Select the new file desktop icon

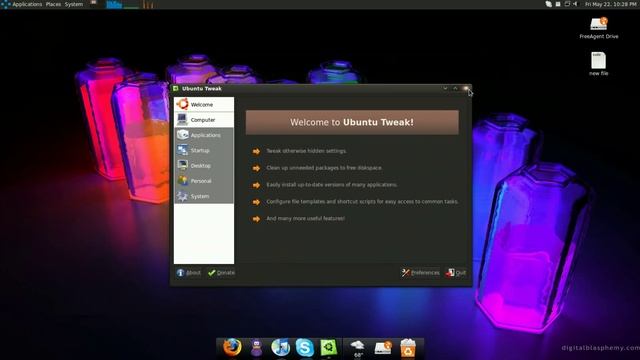(x=598, y=64)
